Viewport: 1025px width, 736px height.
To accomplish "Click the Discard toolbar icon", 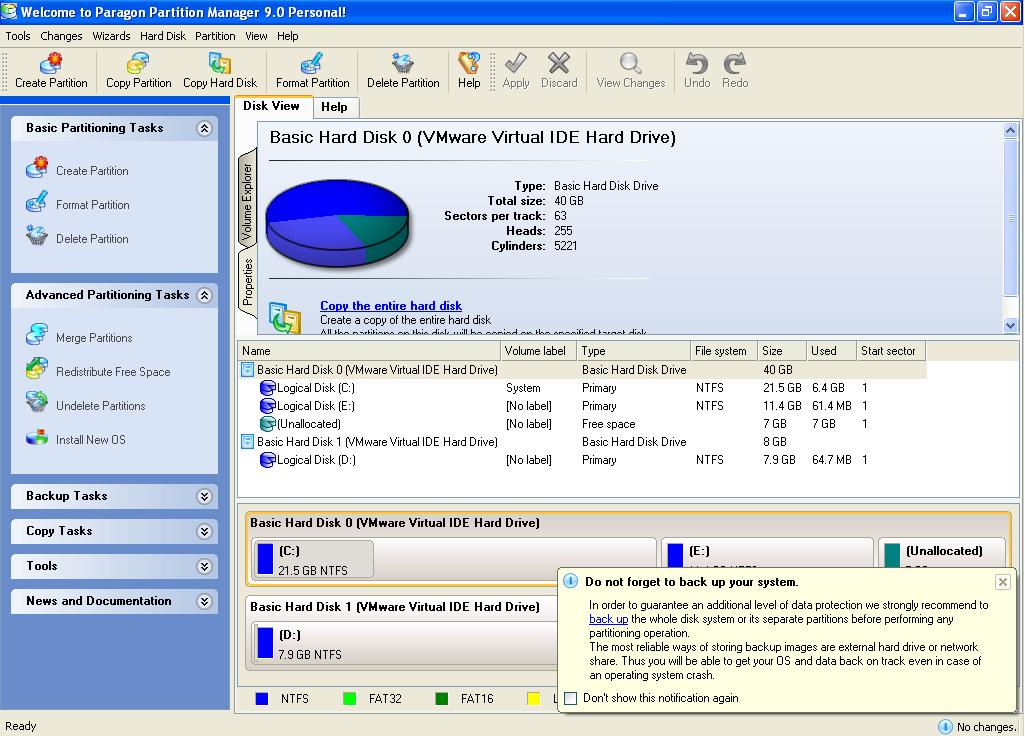I will coord(559,63).
